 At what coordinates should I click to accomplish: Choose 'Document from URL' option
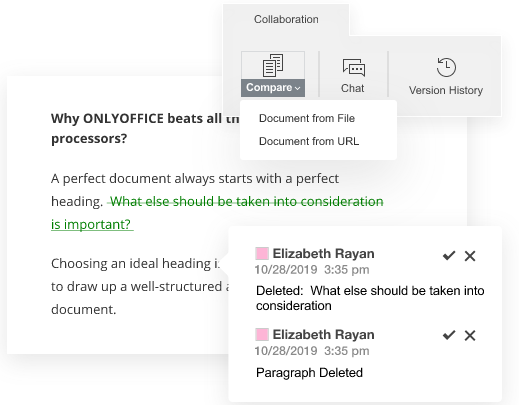309,141
